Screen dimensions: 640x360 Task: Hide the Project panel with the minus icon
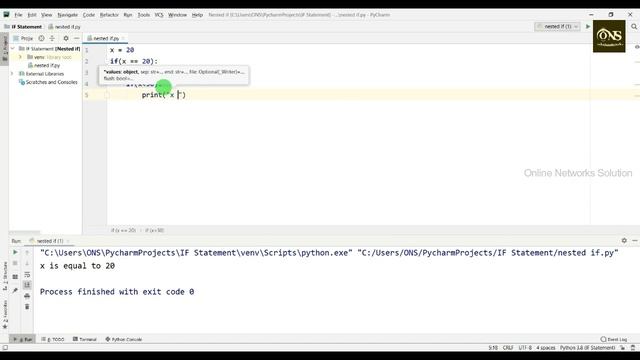pyautogui.click(x=76, y=38)
